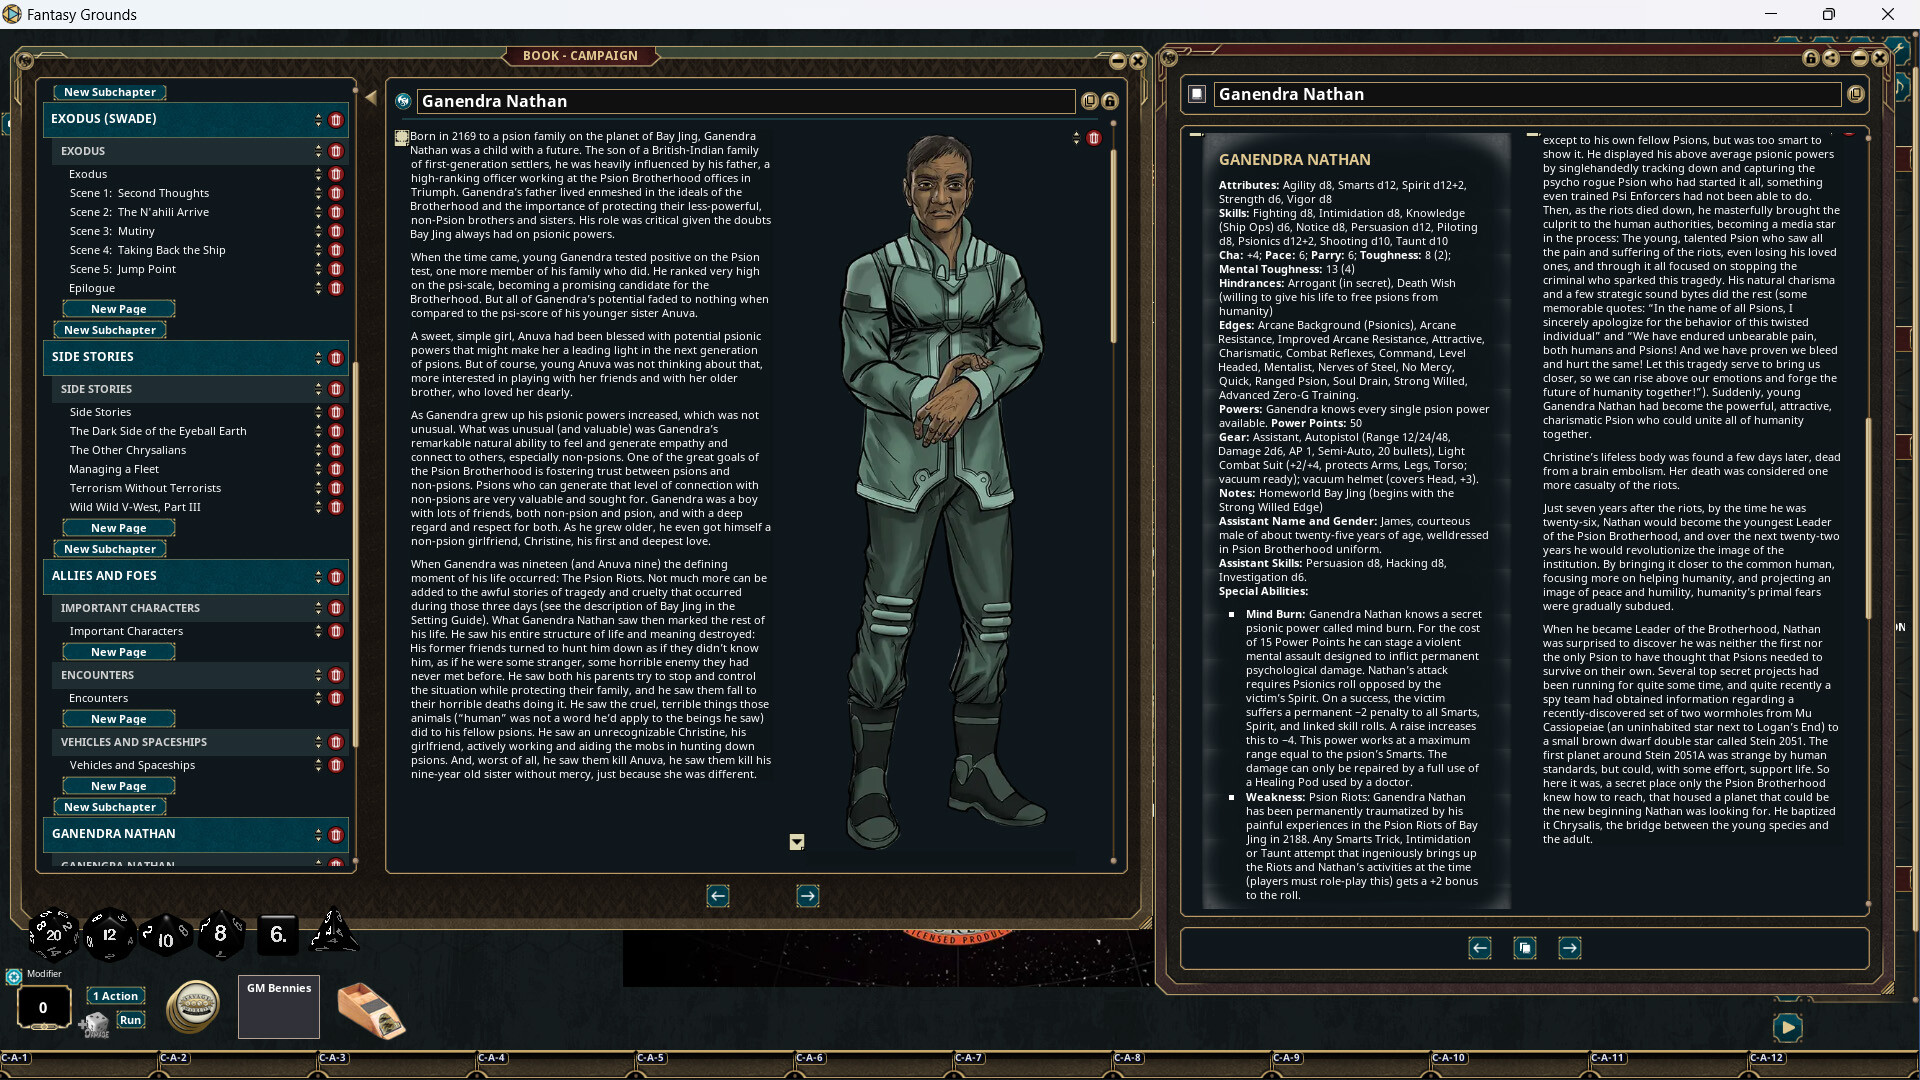1920x1080 pixels.
Task: Click the 1 Action button
Action: coord(115,996)
